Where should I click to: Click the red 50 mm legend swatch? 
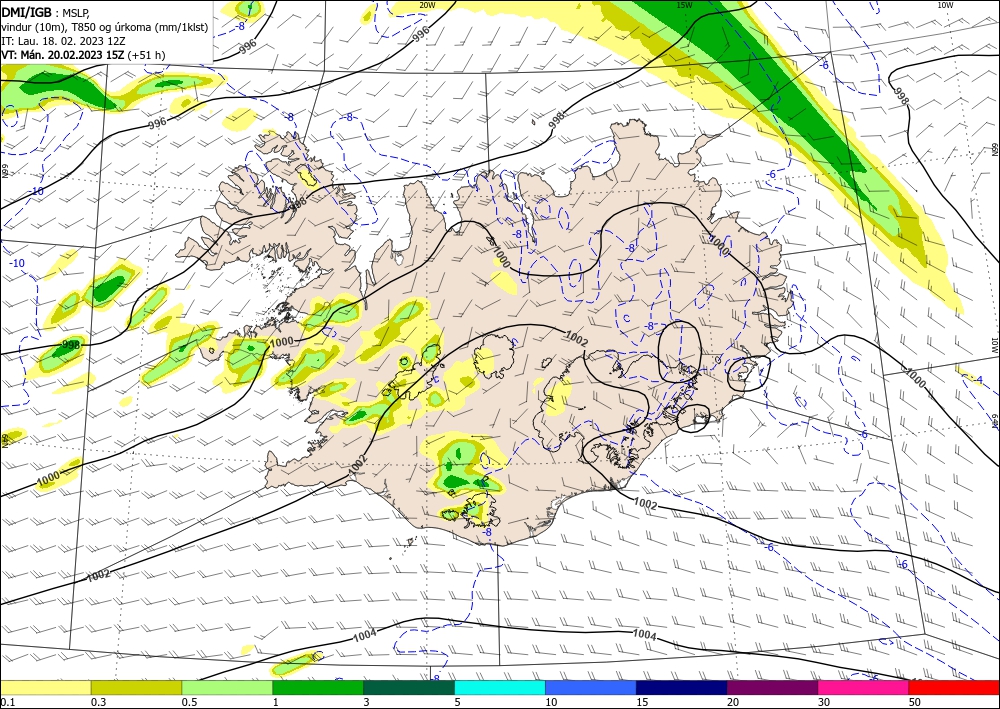tap(954, 687)
